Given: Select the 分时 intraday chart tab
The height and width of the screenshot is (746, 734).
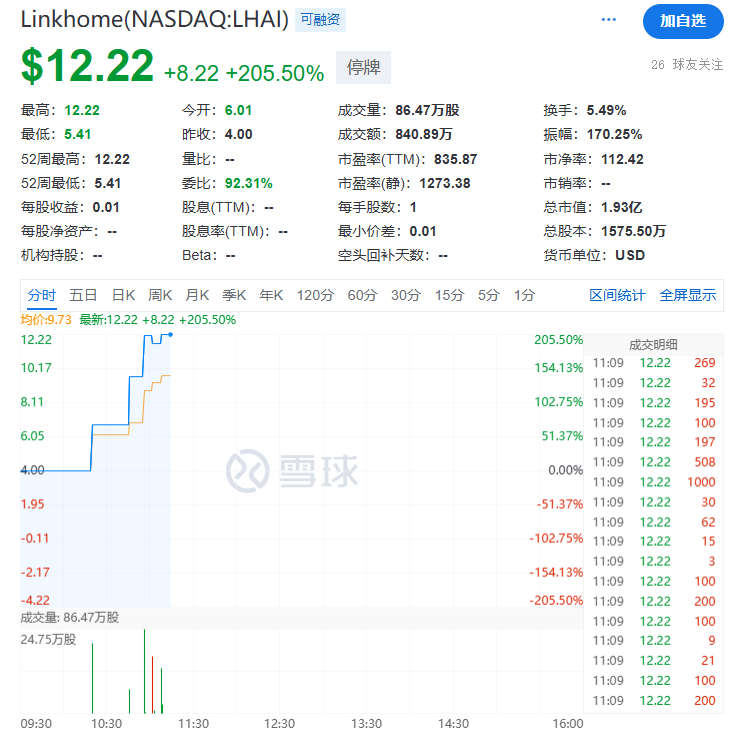Looking at the screenshot, I should [42, 295].
